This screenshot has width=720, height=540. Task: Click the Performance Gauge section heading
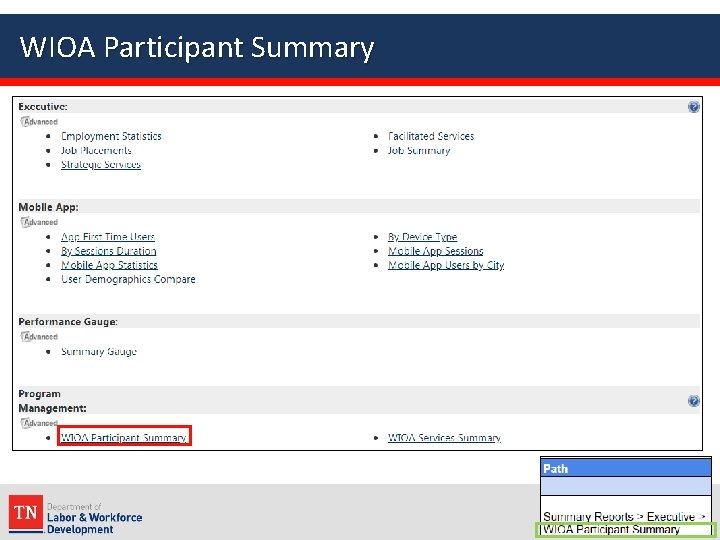tap(68, 322)
